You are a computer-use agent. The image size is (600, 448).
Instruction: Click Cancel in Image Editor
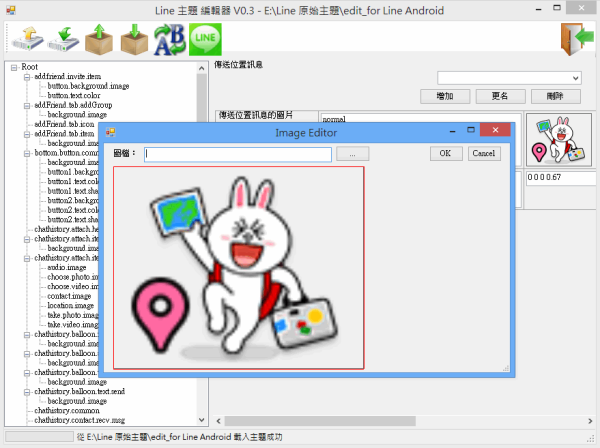tap(484, 153)
